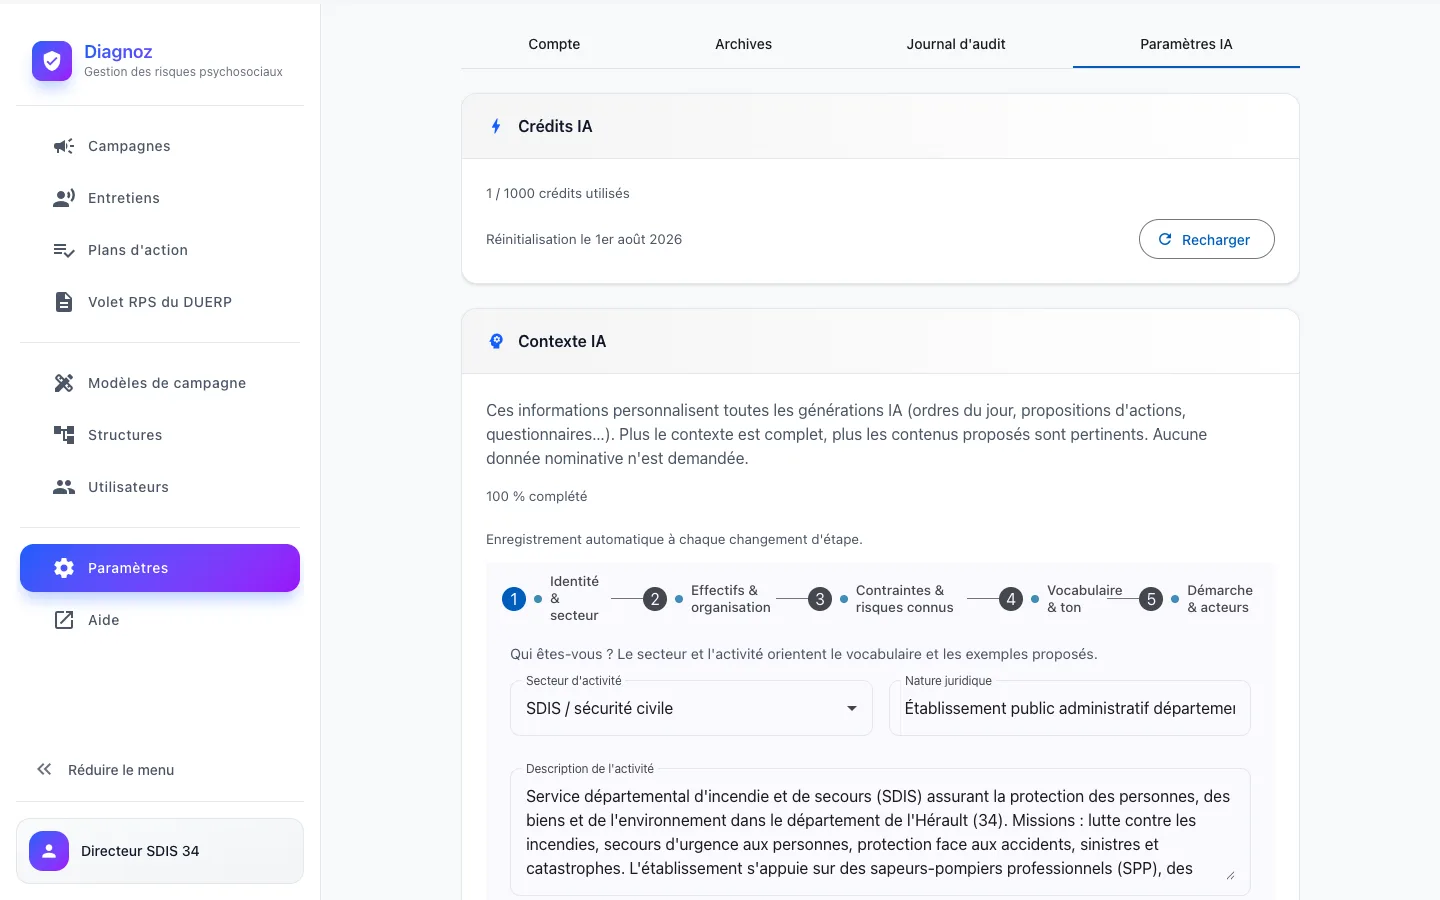The width and height of the screenshot is (1440, 900).
Task: Click the Modèles de campagne tools icon
Action: [64, 383]
